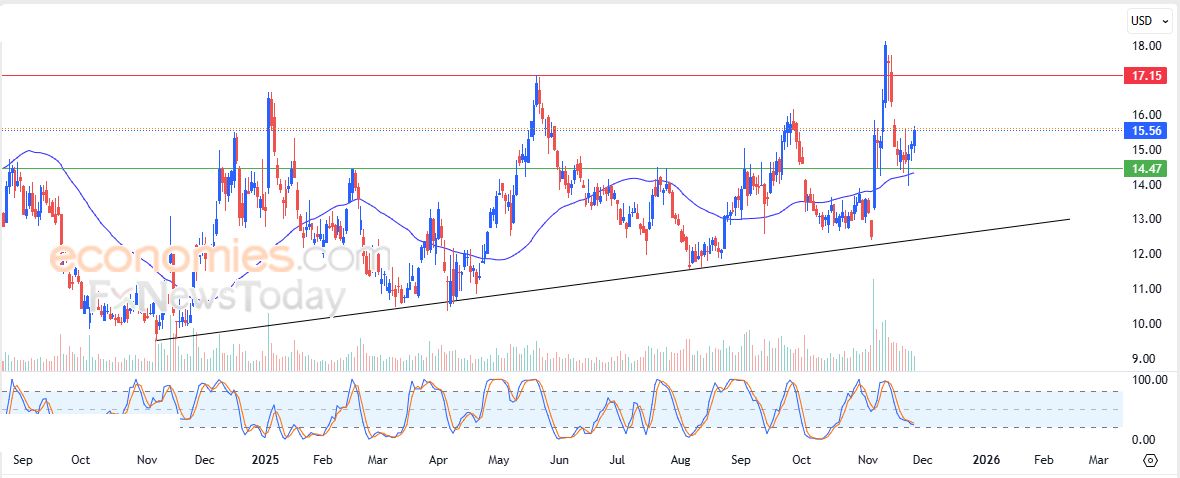Click the 12.00 value on price scale
Image resolution: width=1180 pixels, height=478 pixels.
click(x=1145, y=254)
